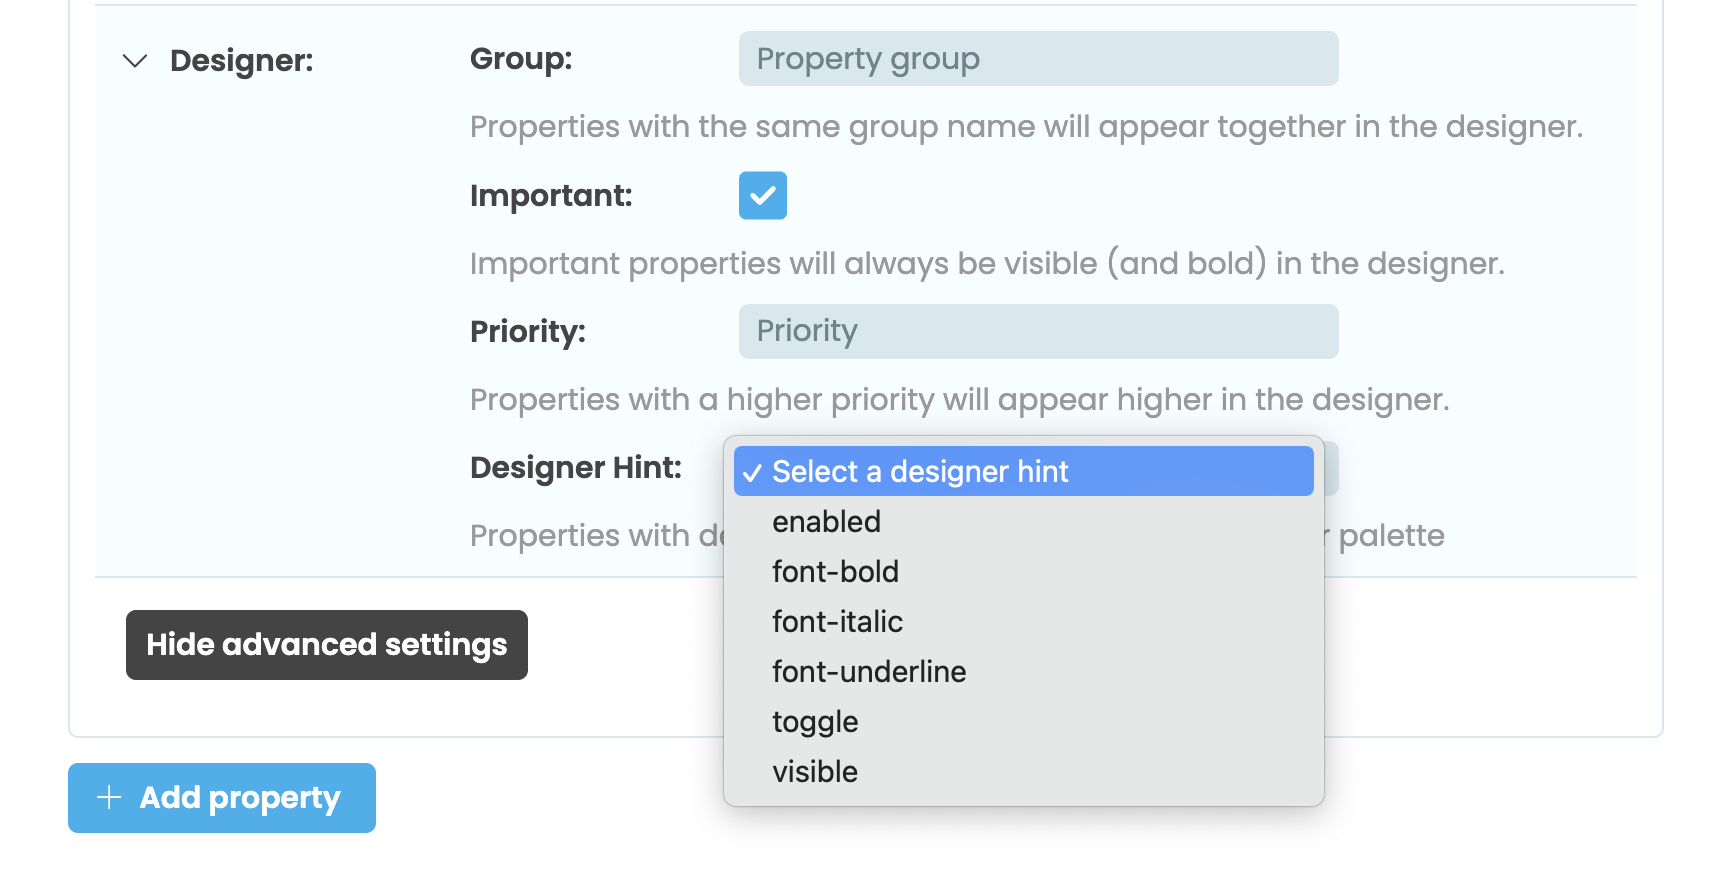Click the Important label
Viewport: 1720px width, 874px height.
click(551, 196)
